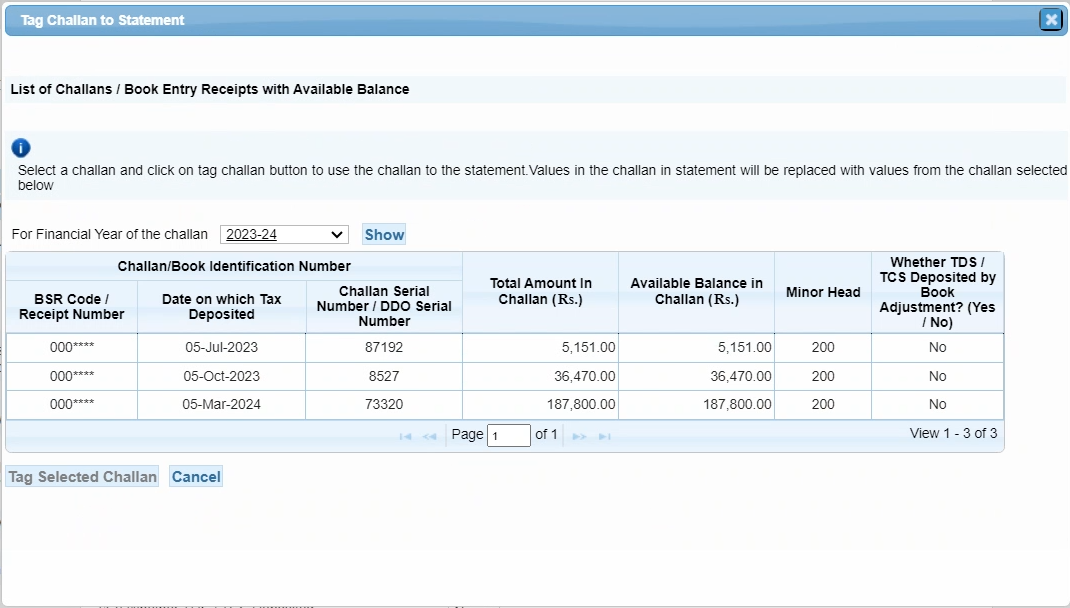Click challan serial number 8527

(x=384, y=376)
